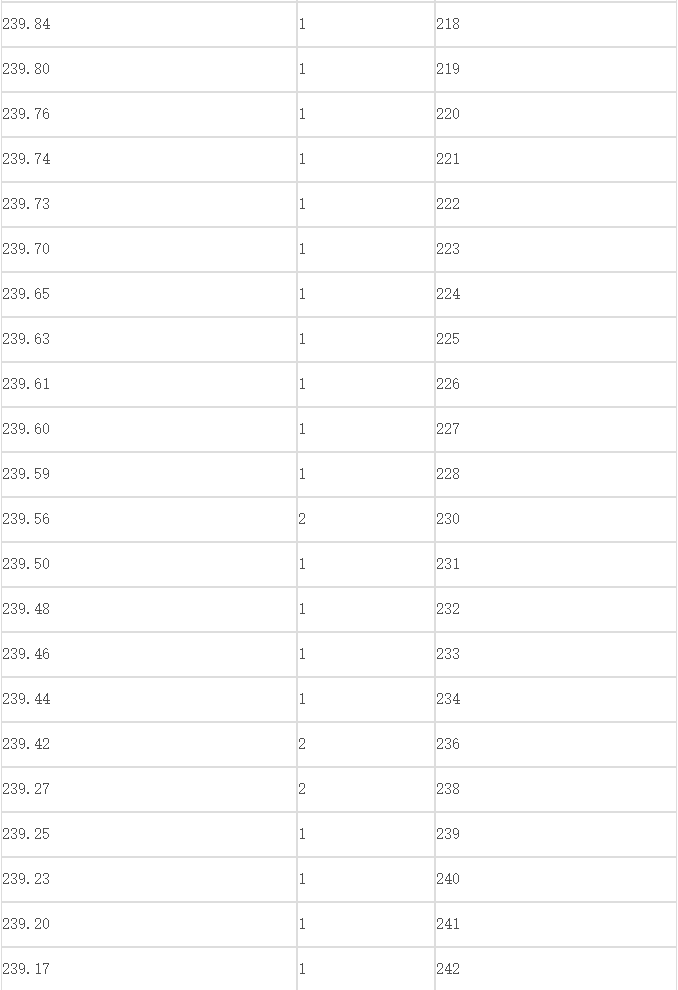The width and height of the screenshot is (678, 990).
Task: Click the cumulative cell 220
Action: point(556,114)
